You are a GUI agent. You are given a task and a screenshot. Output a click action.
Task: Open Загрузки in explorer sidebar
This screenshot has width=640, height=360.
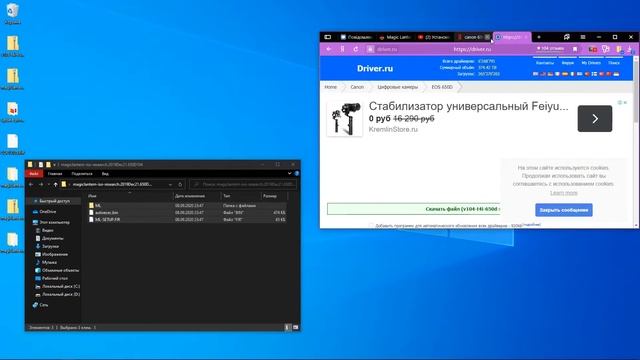point(47,246)
